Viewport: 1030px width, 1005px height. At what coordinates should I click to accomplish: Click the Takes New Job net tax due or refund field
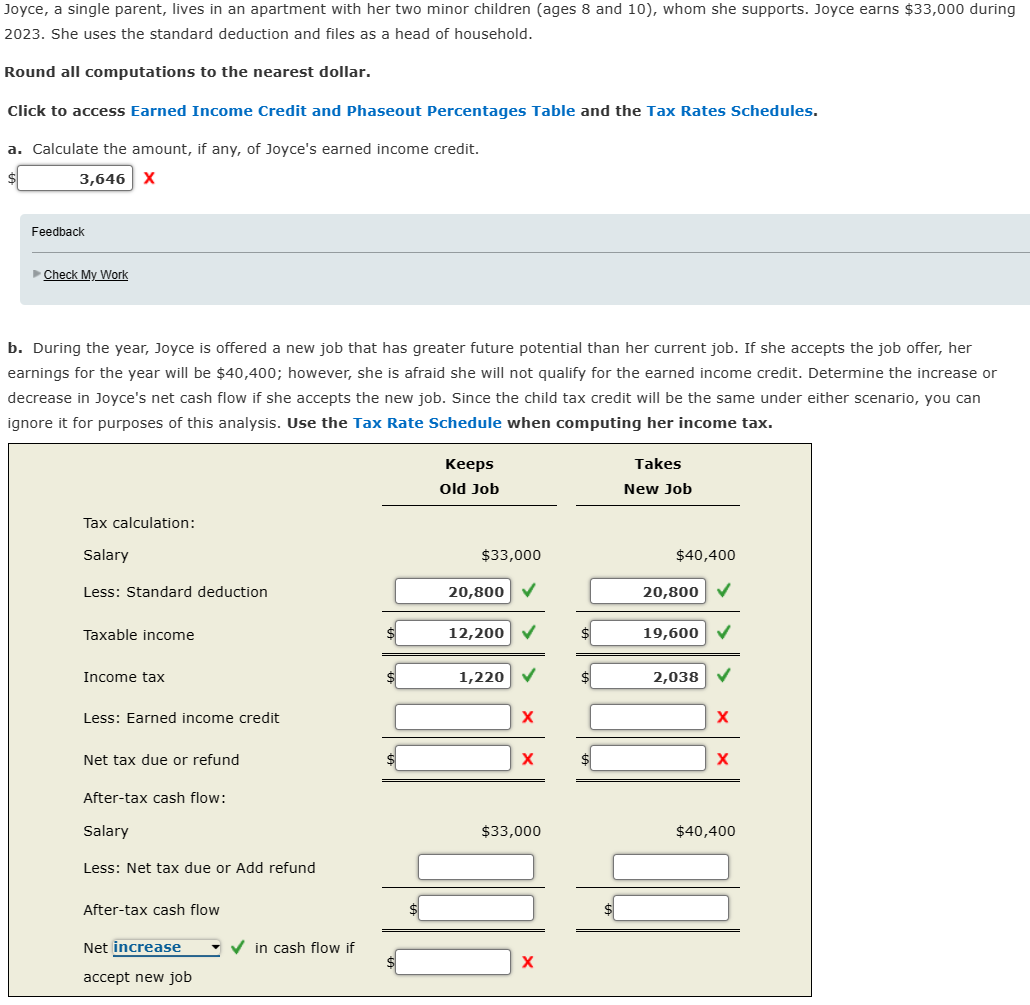(648, 758)
